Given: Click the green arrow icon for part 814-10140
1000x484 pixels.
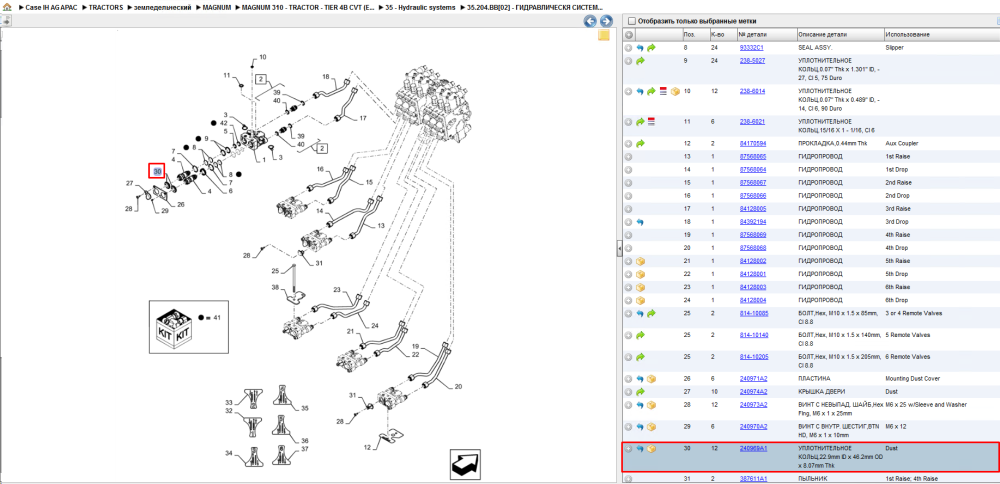Looking at the screenshot, I should coord(640,335).
